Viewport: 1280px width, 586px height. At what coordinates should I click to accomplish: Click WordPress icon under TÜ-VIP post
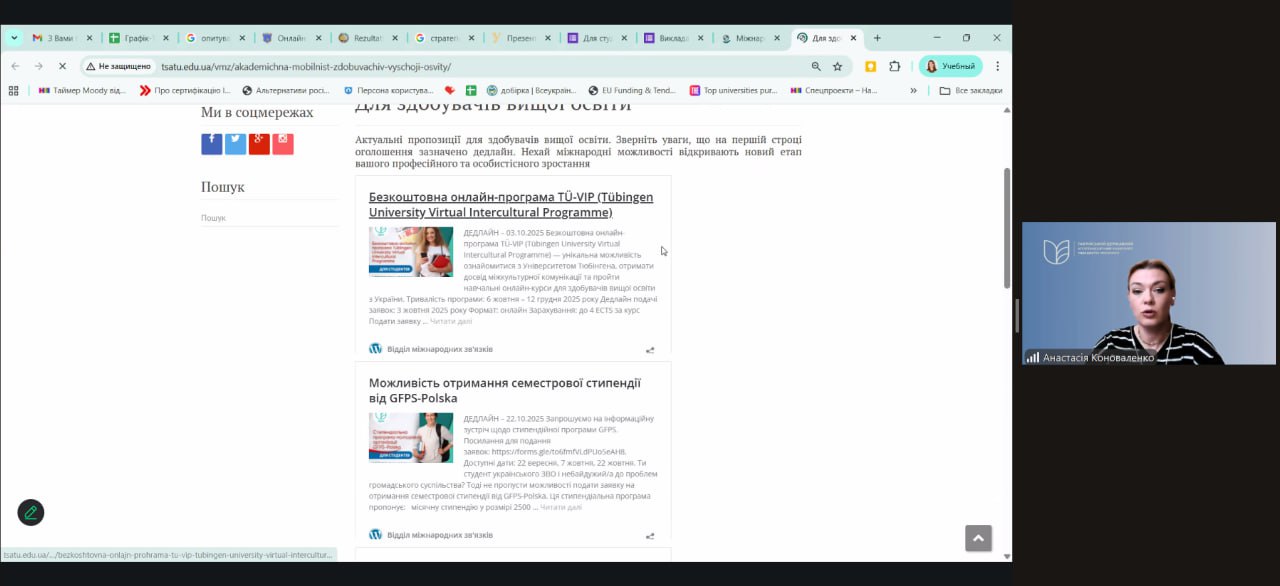tap(376, 349)
